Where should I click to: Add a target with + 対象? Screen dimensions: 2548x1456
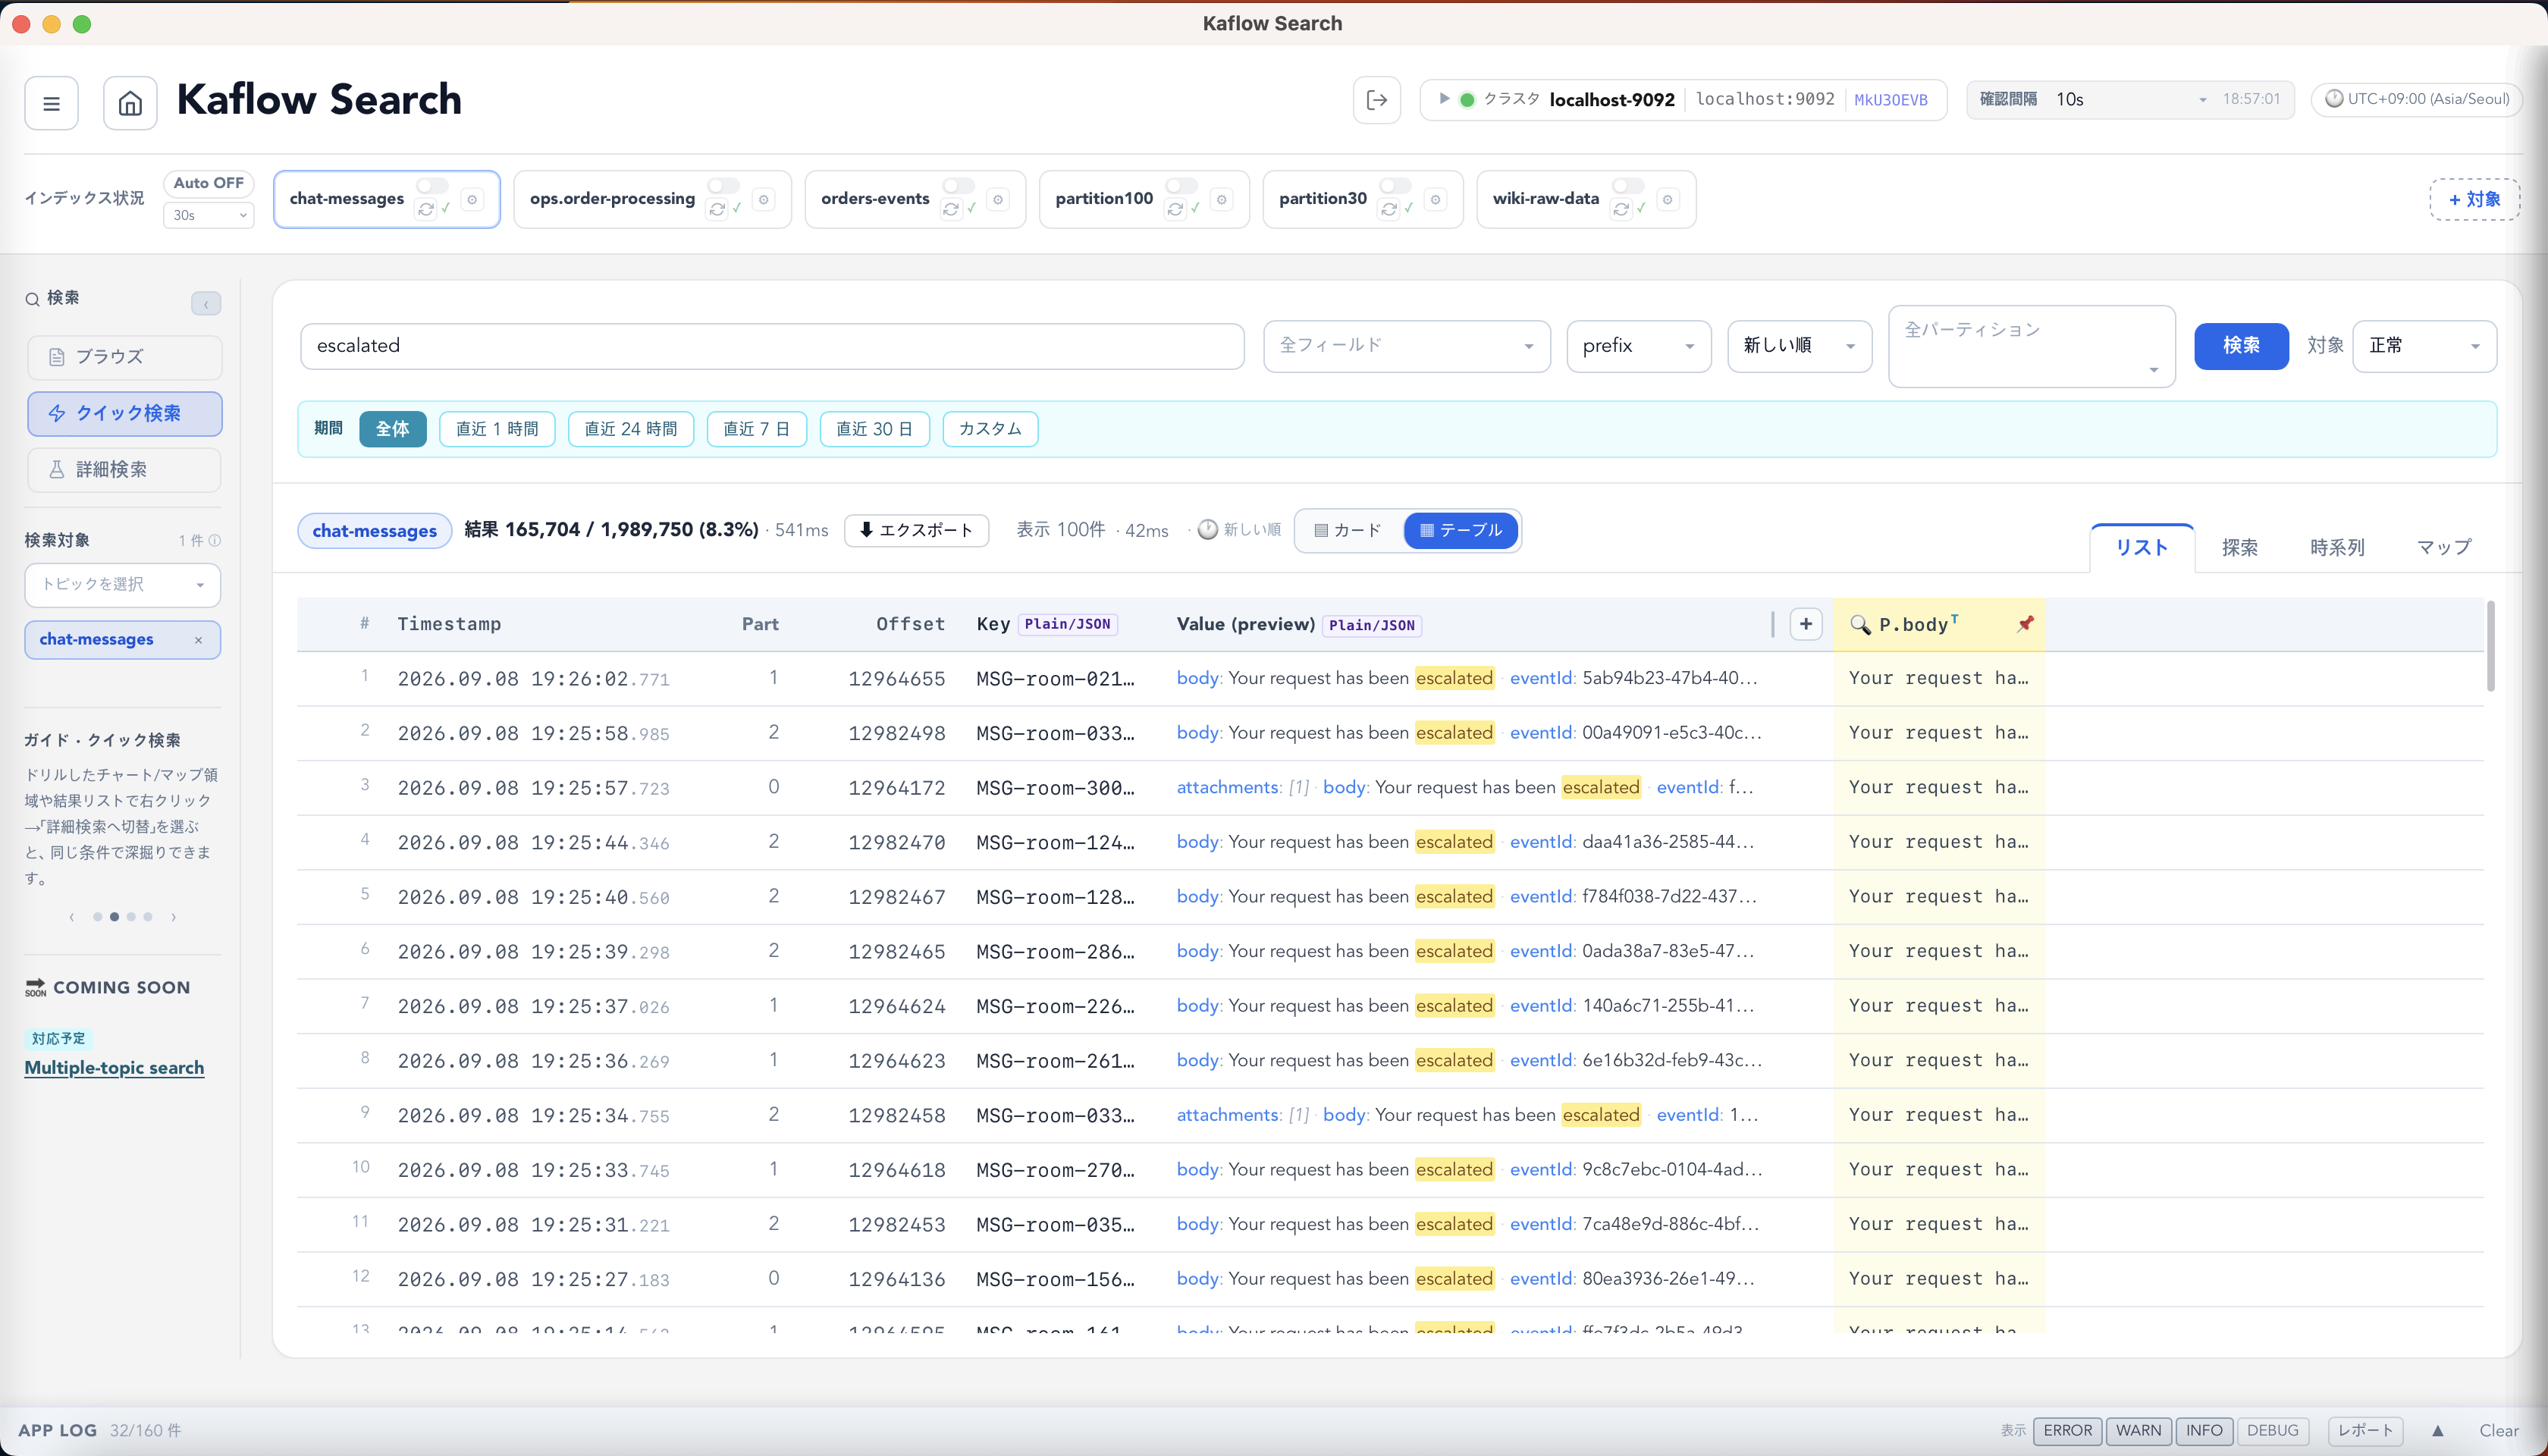(x=2474, y=200)
